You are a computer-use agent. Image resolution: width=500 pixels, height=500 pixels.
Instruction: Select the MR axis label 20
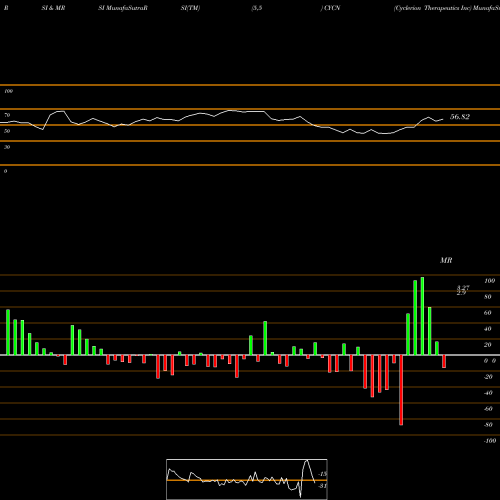(x=488, y=345)
